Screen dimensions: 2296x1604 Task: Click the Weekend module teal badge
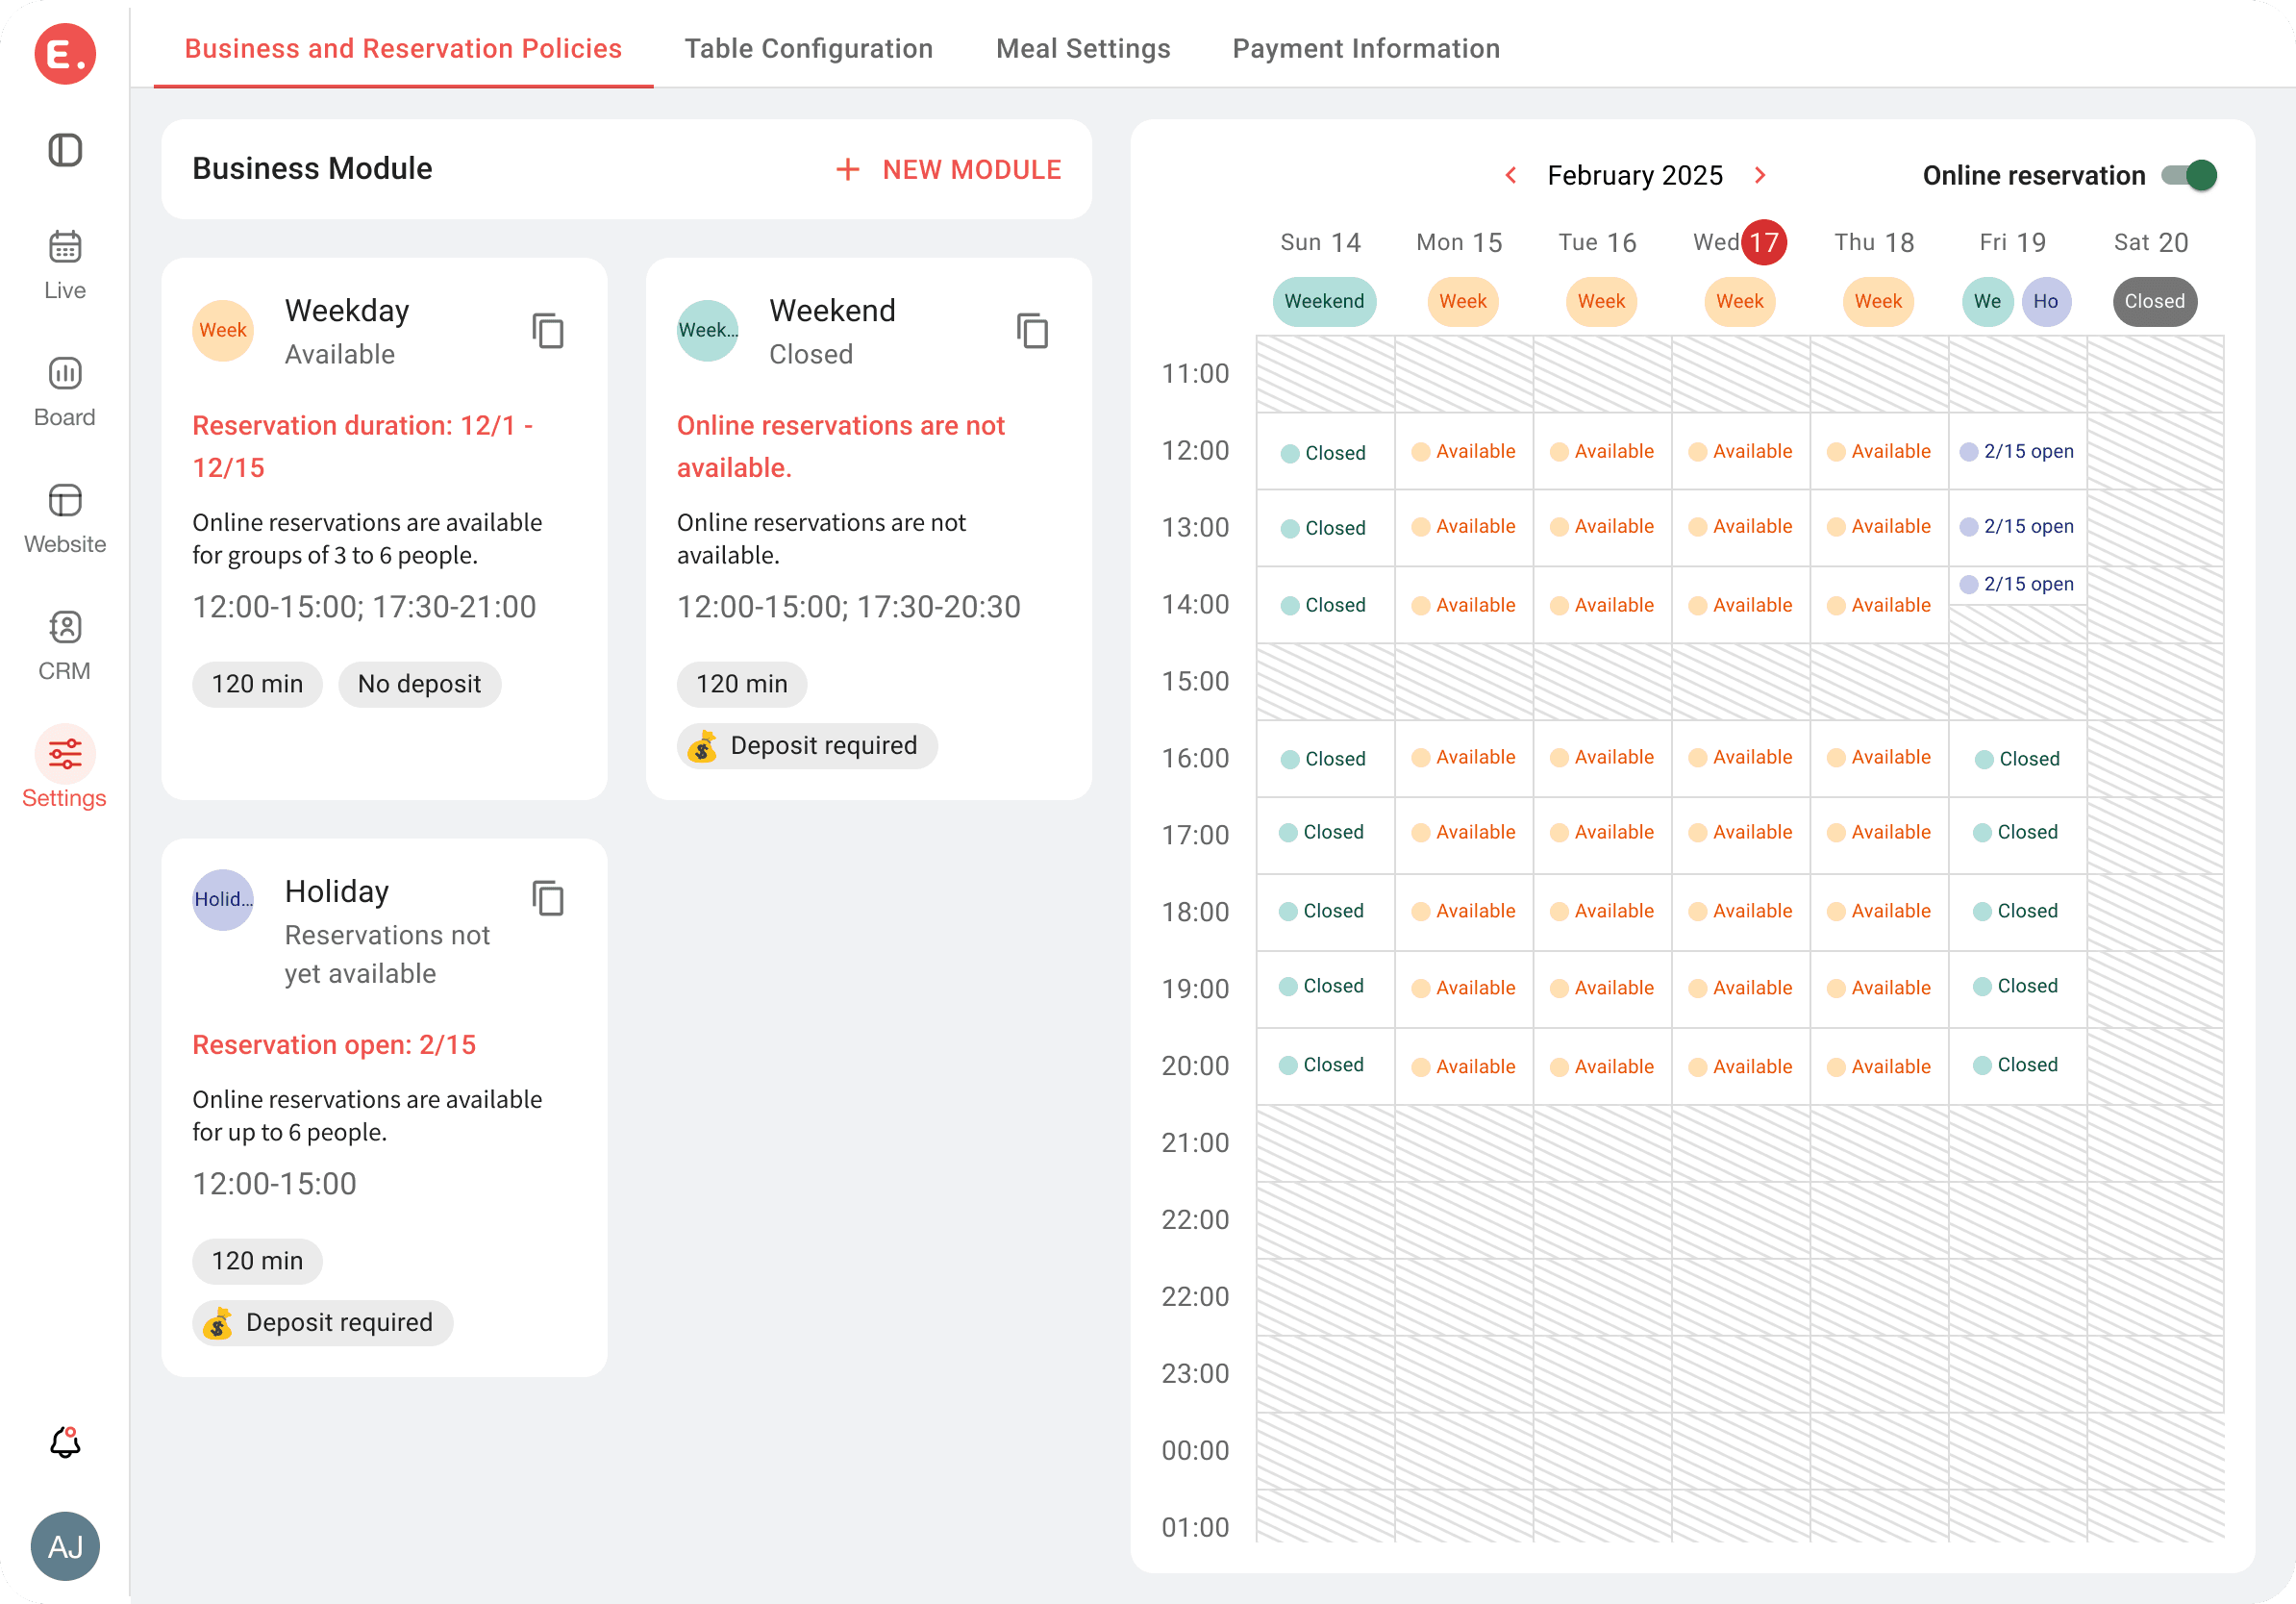[707, 330]
